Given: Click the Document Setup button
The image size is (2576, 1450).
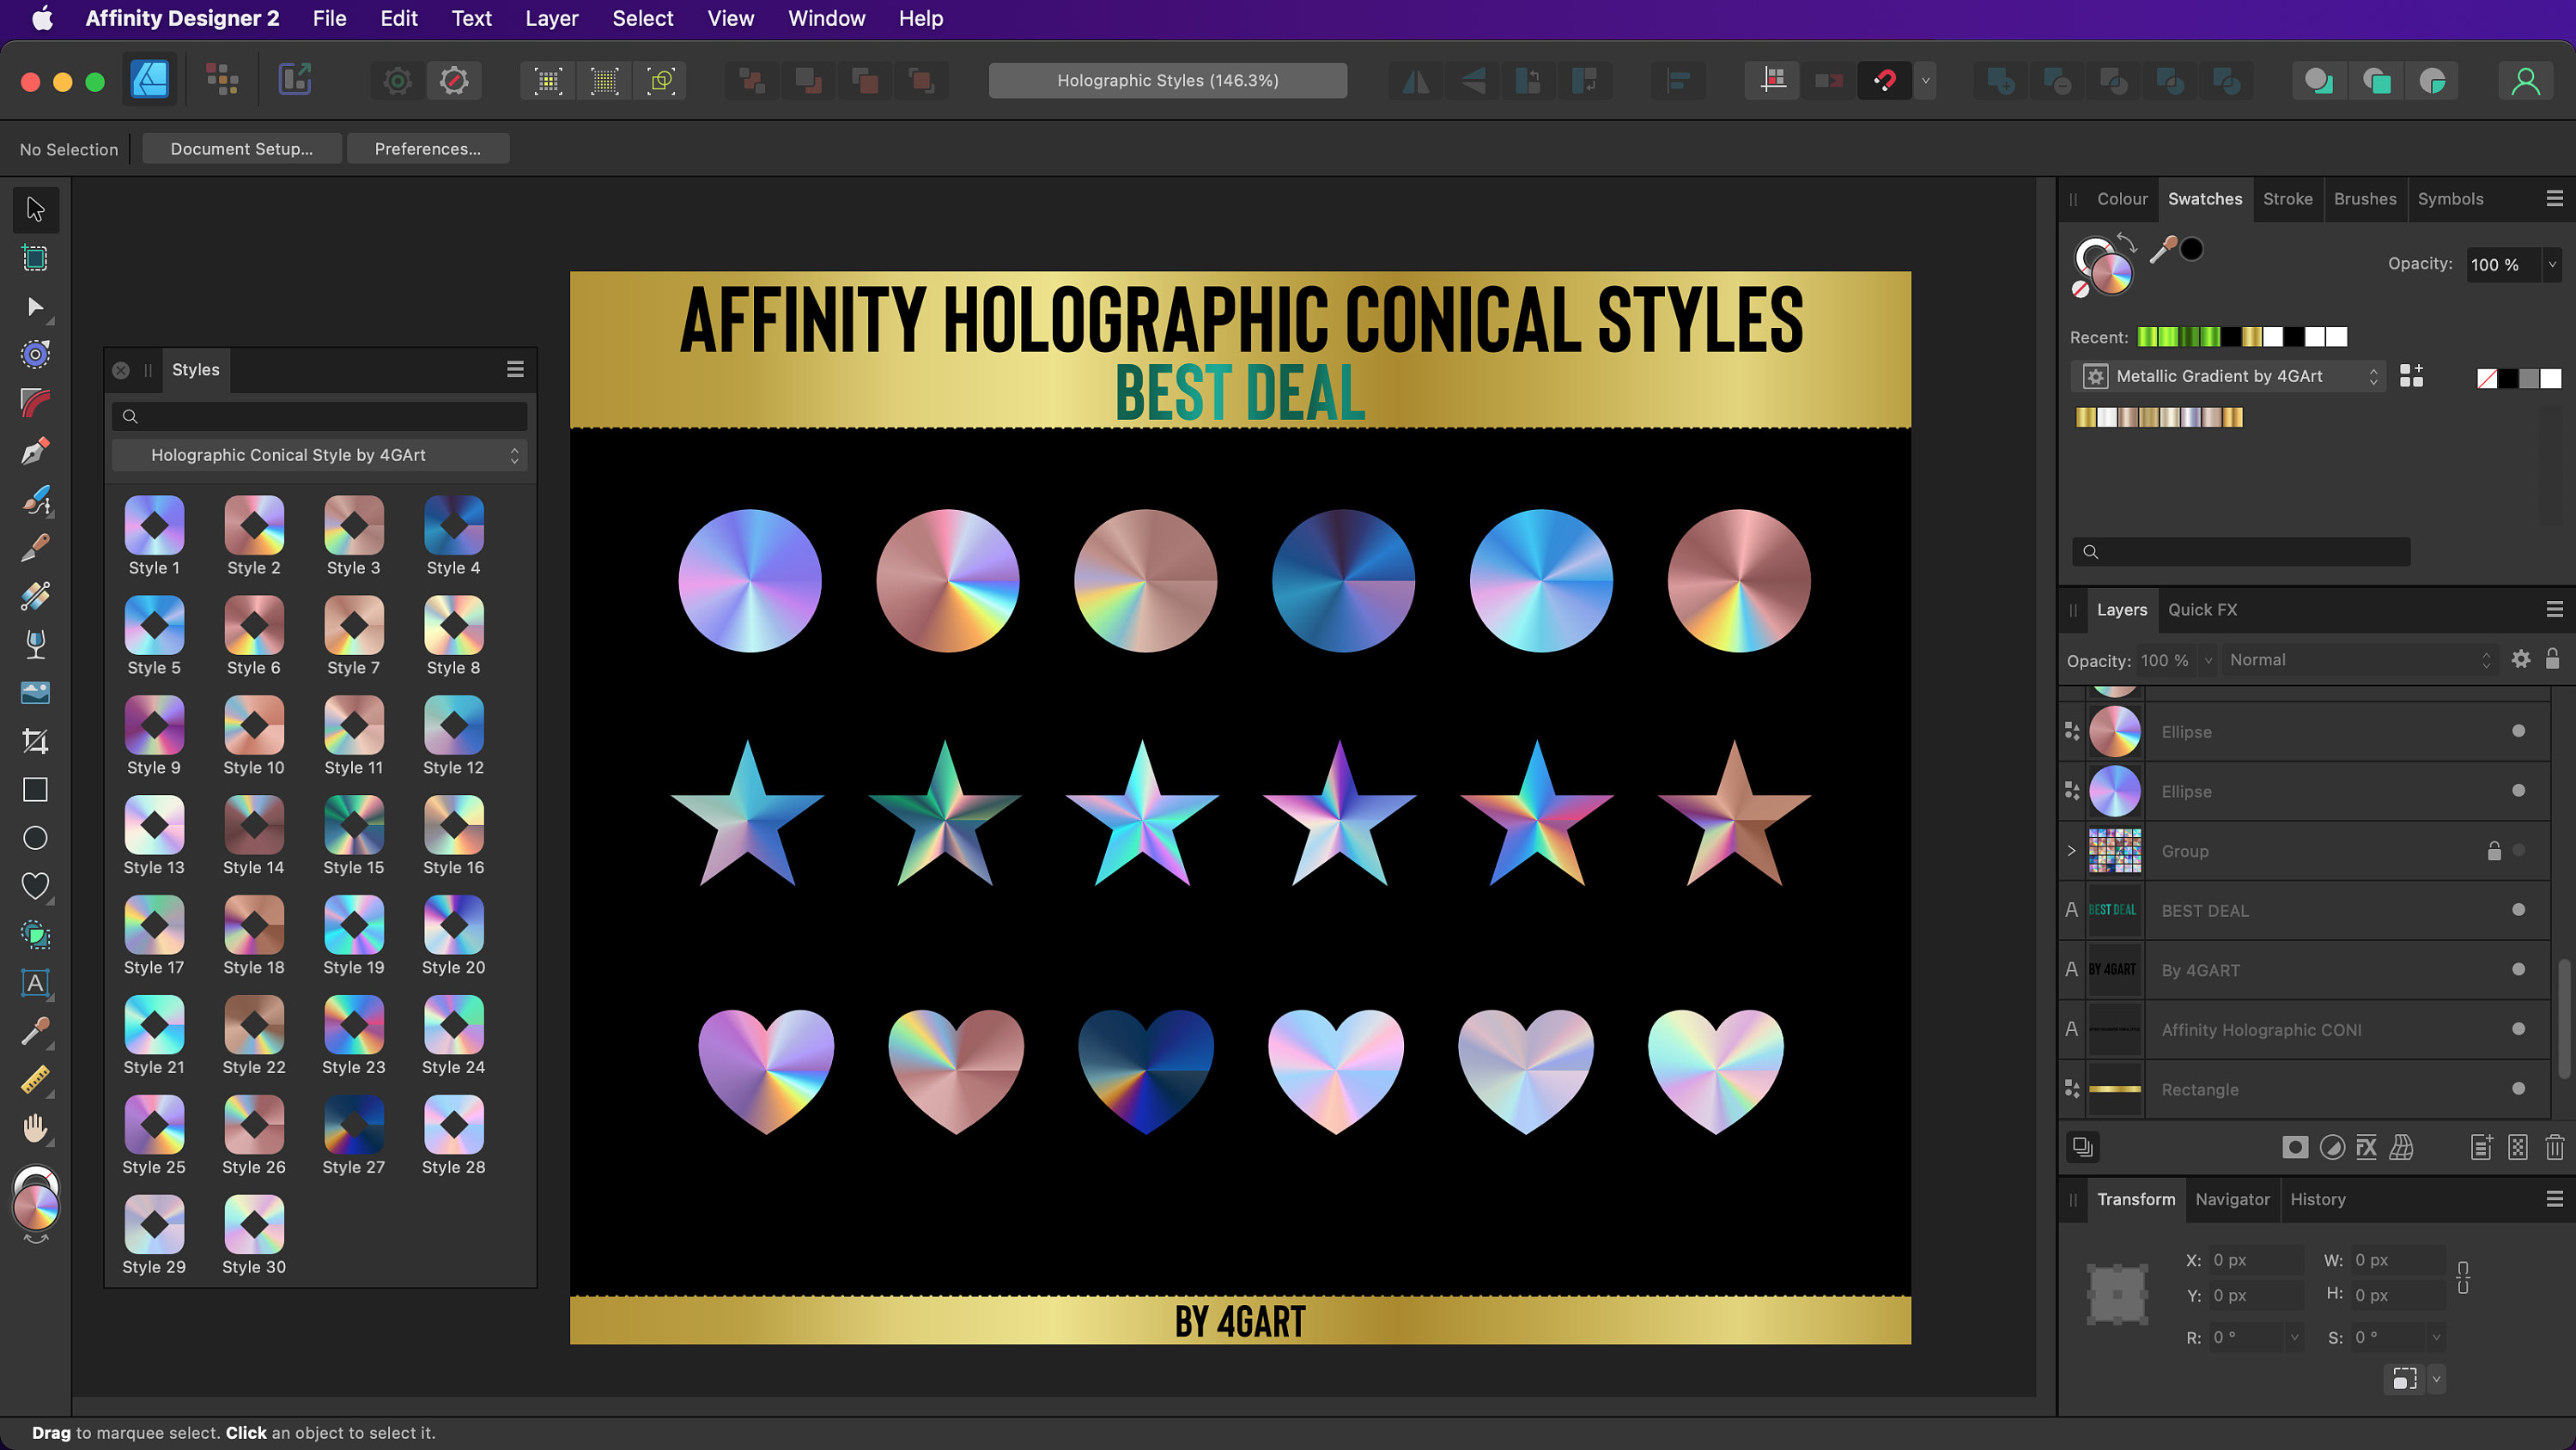Looking at the screenshot, I should (x=241, y=148).
